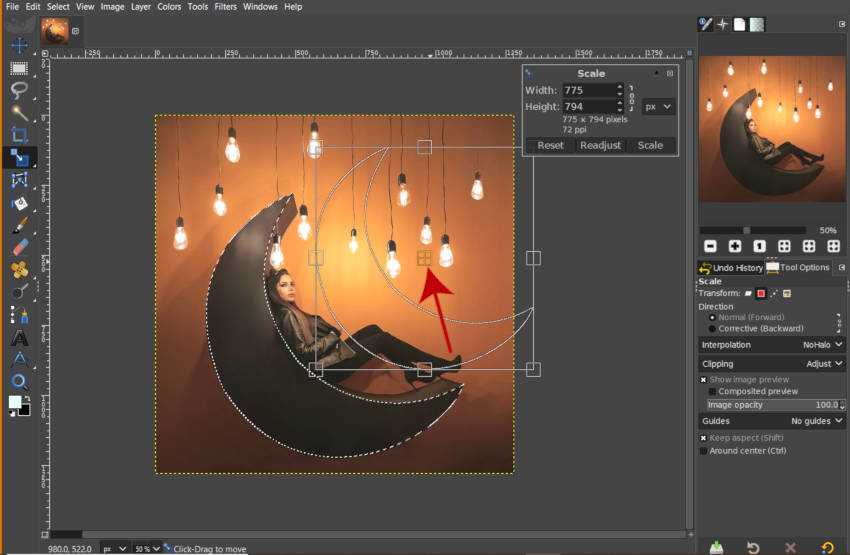The height and width of the screenshot is (555, 850).
Task: Select the Move tool in the toolbox
Action: point(19,47)
